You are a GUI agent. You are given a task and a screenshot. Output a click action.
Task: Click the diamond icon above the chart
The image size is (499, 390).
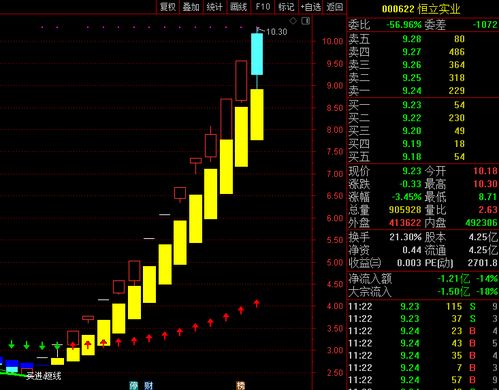click(293, 21)
